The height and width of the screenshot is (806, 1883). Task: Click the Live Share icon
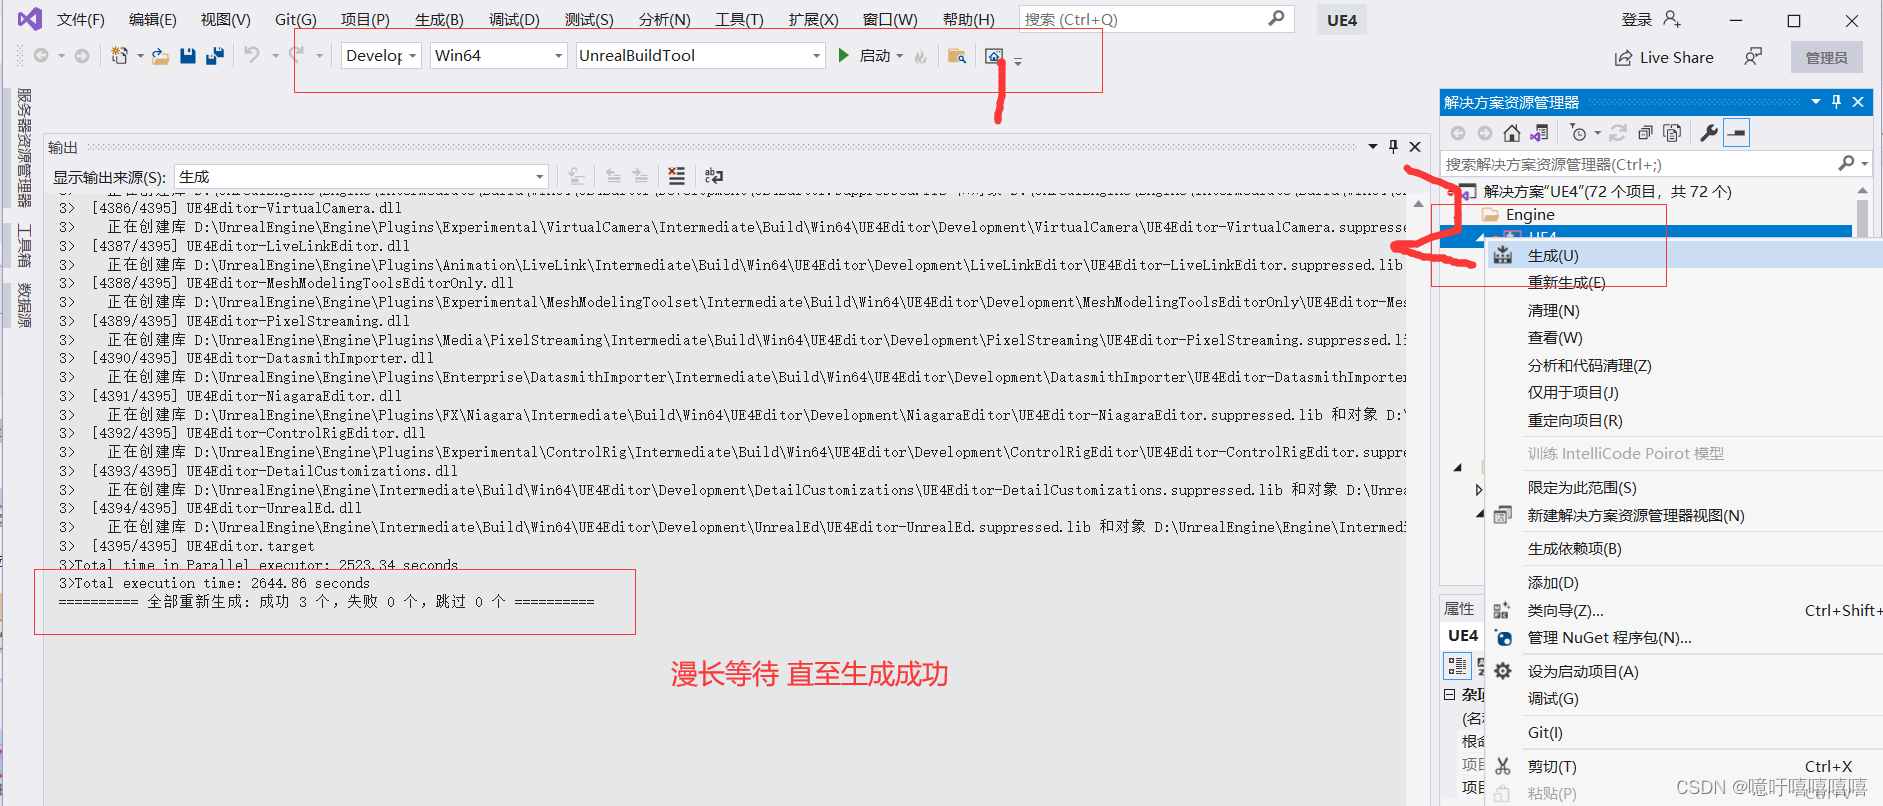coord(1623,58)
